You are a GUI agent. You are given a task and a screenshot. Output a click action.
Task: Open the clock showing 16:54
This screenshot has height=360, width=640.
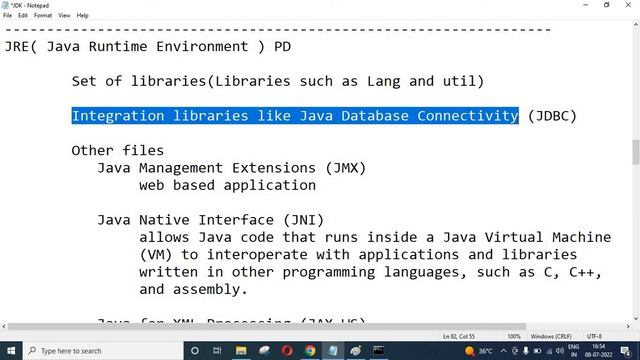click(598, 351)
